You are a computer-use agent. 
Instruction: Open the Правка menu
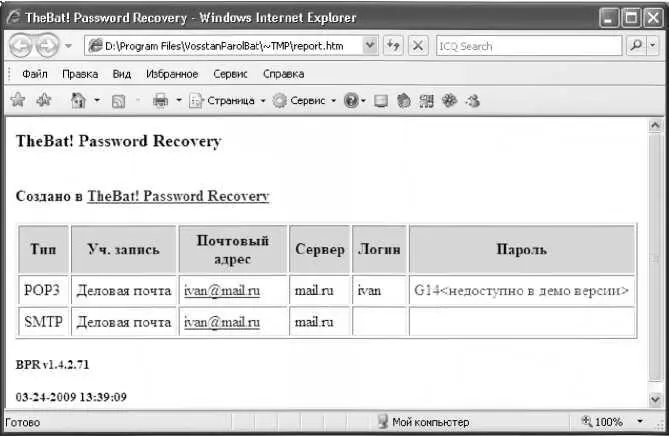[x=80, y=74]
